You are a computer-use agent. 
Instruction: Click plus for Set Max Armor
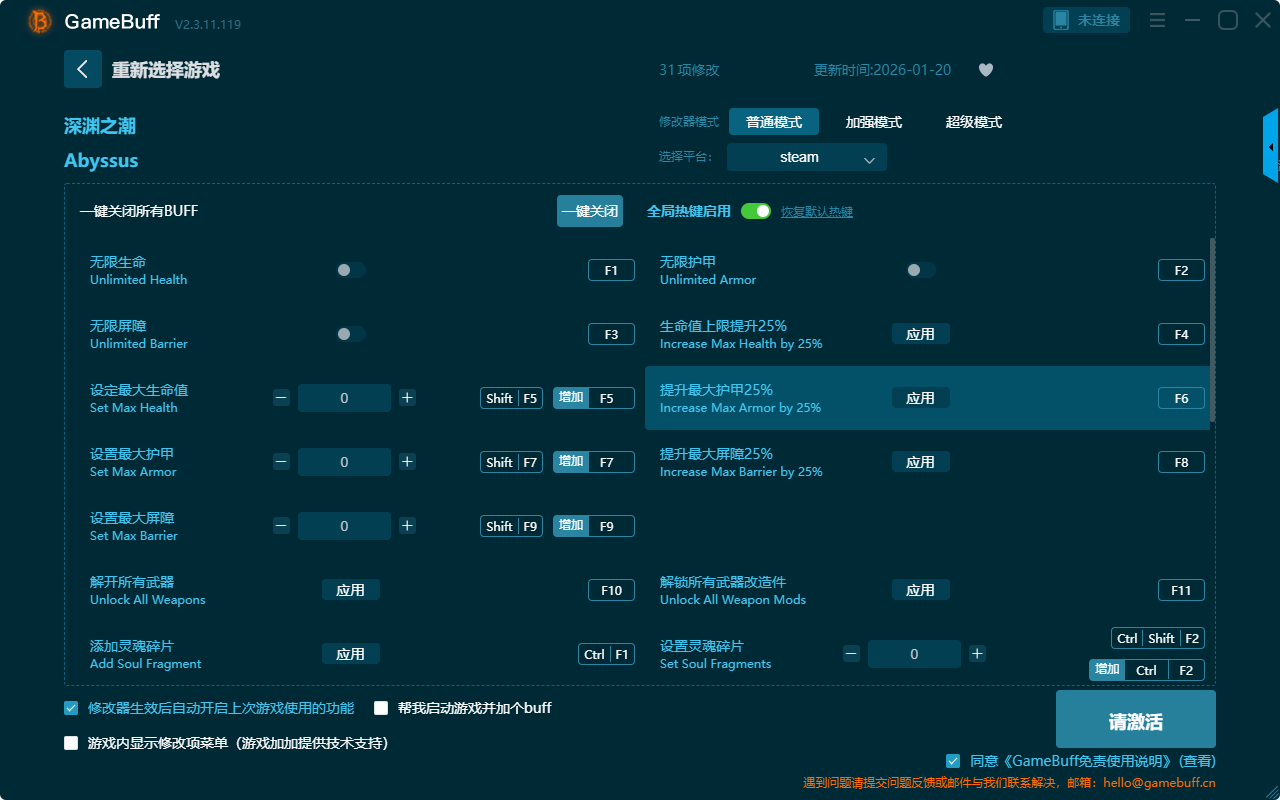coord(407,462)
